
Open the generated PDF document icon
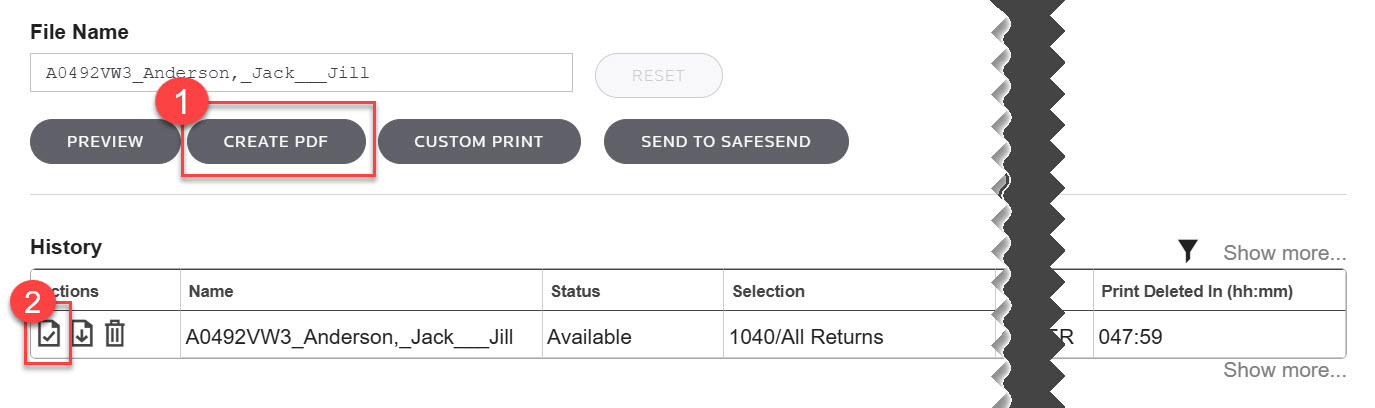pyautogui.click(x=48, y=335)
